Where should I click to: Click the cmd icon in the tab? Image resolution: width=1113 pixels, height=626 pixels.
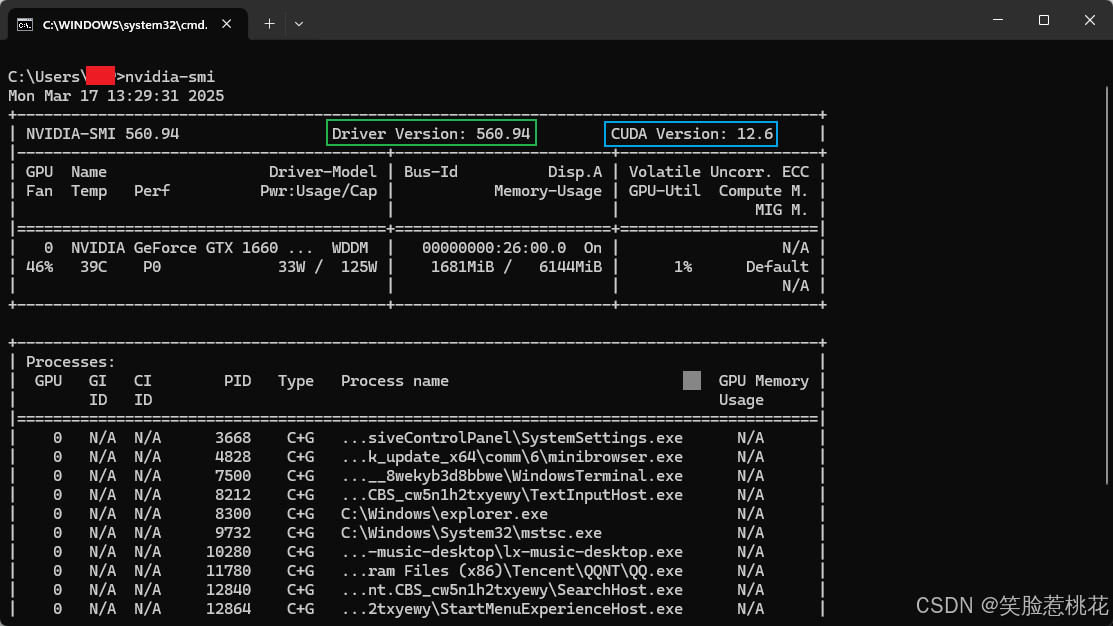(25, 25)
